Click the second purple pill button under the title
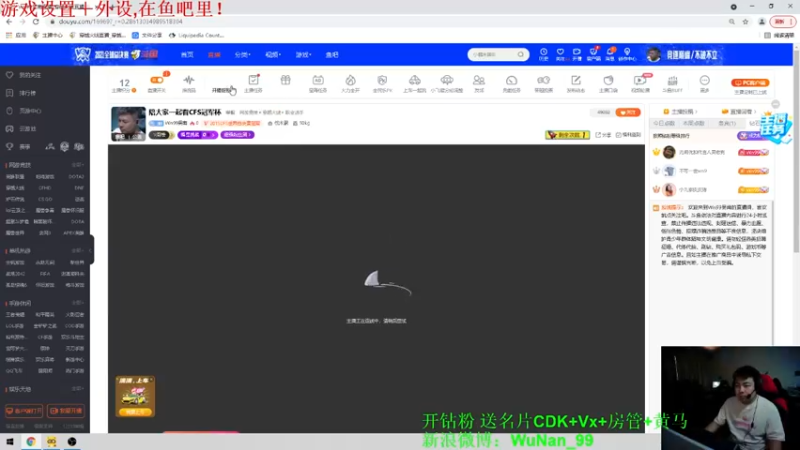The image size is (800, 450). click(x=237, y=135)
